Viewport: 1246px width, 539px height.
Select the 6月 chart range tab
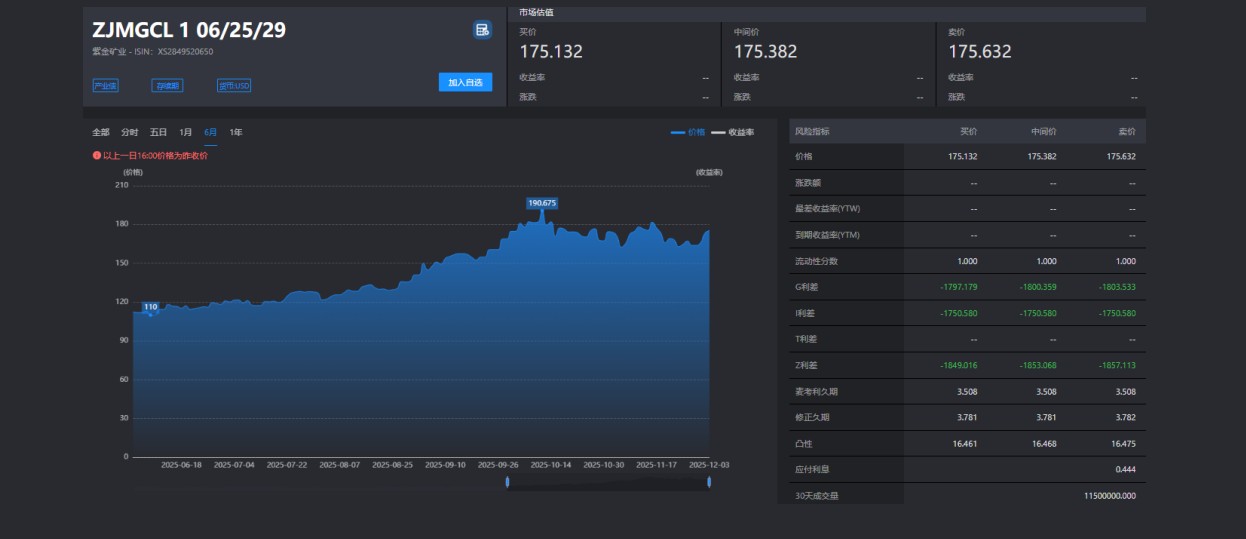(x=211, y=132)
